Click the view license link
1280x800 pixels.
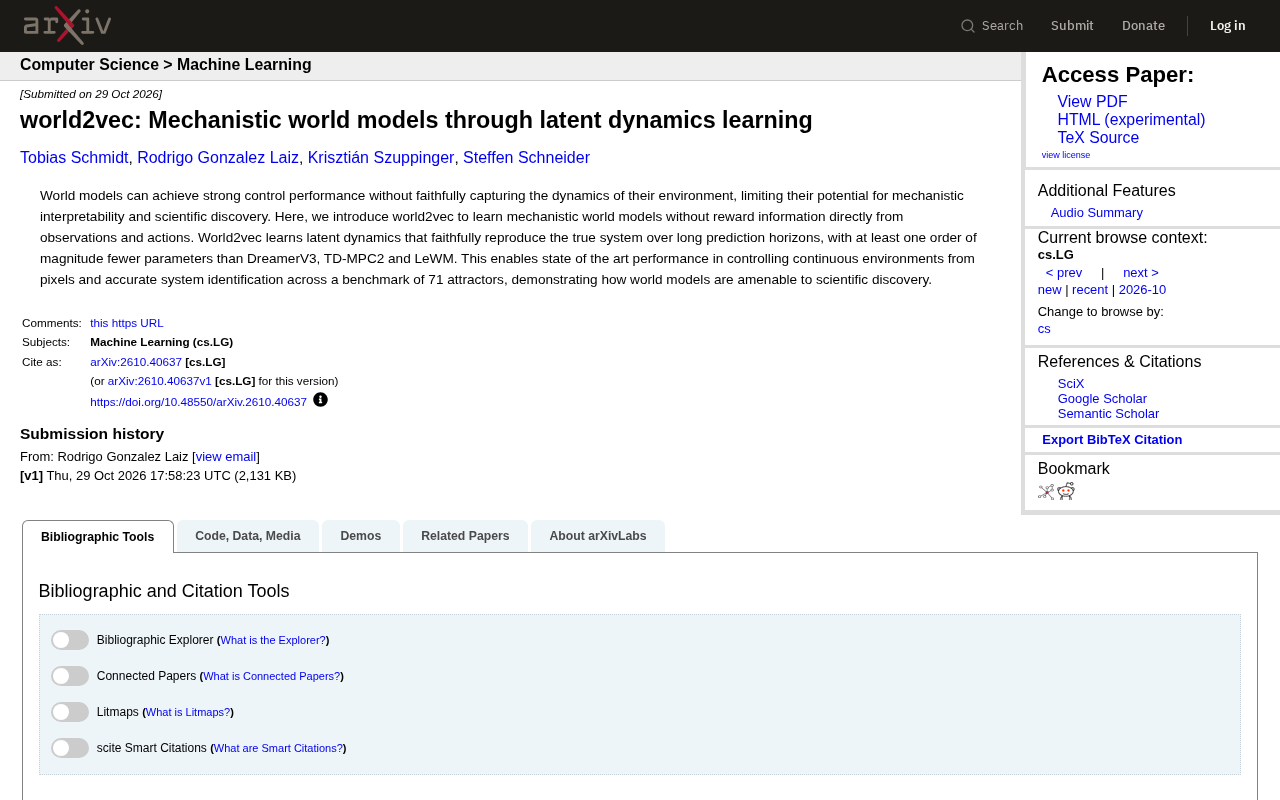(x=1066, y=155)
